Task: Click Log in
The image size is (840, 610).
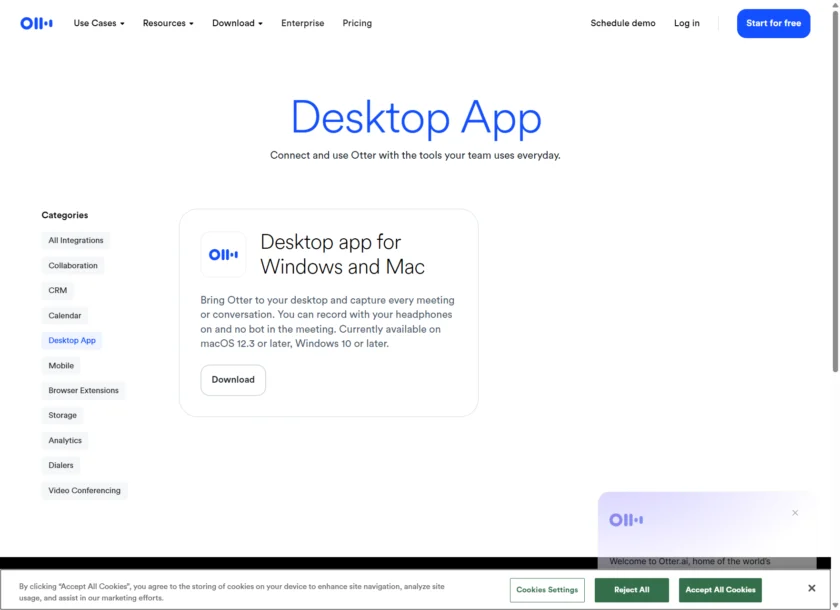Action: pyautogui.click(x=686, y=23)
